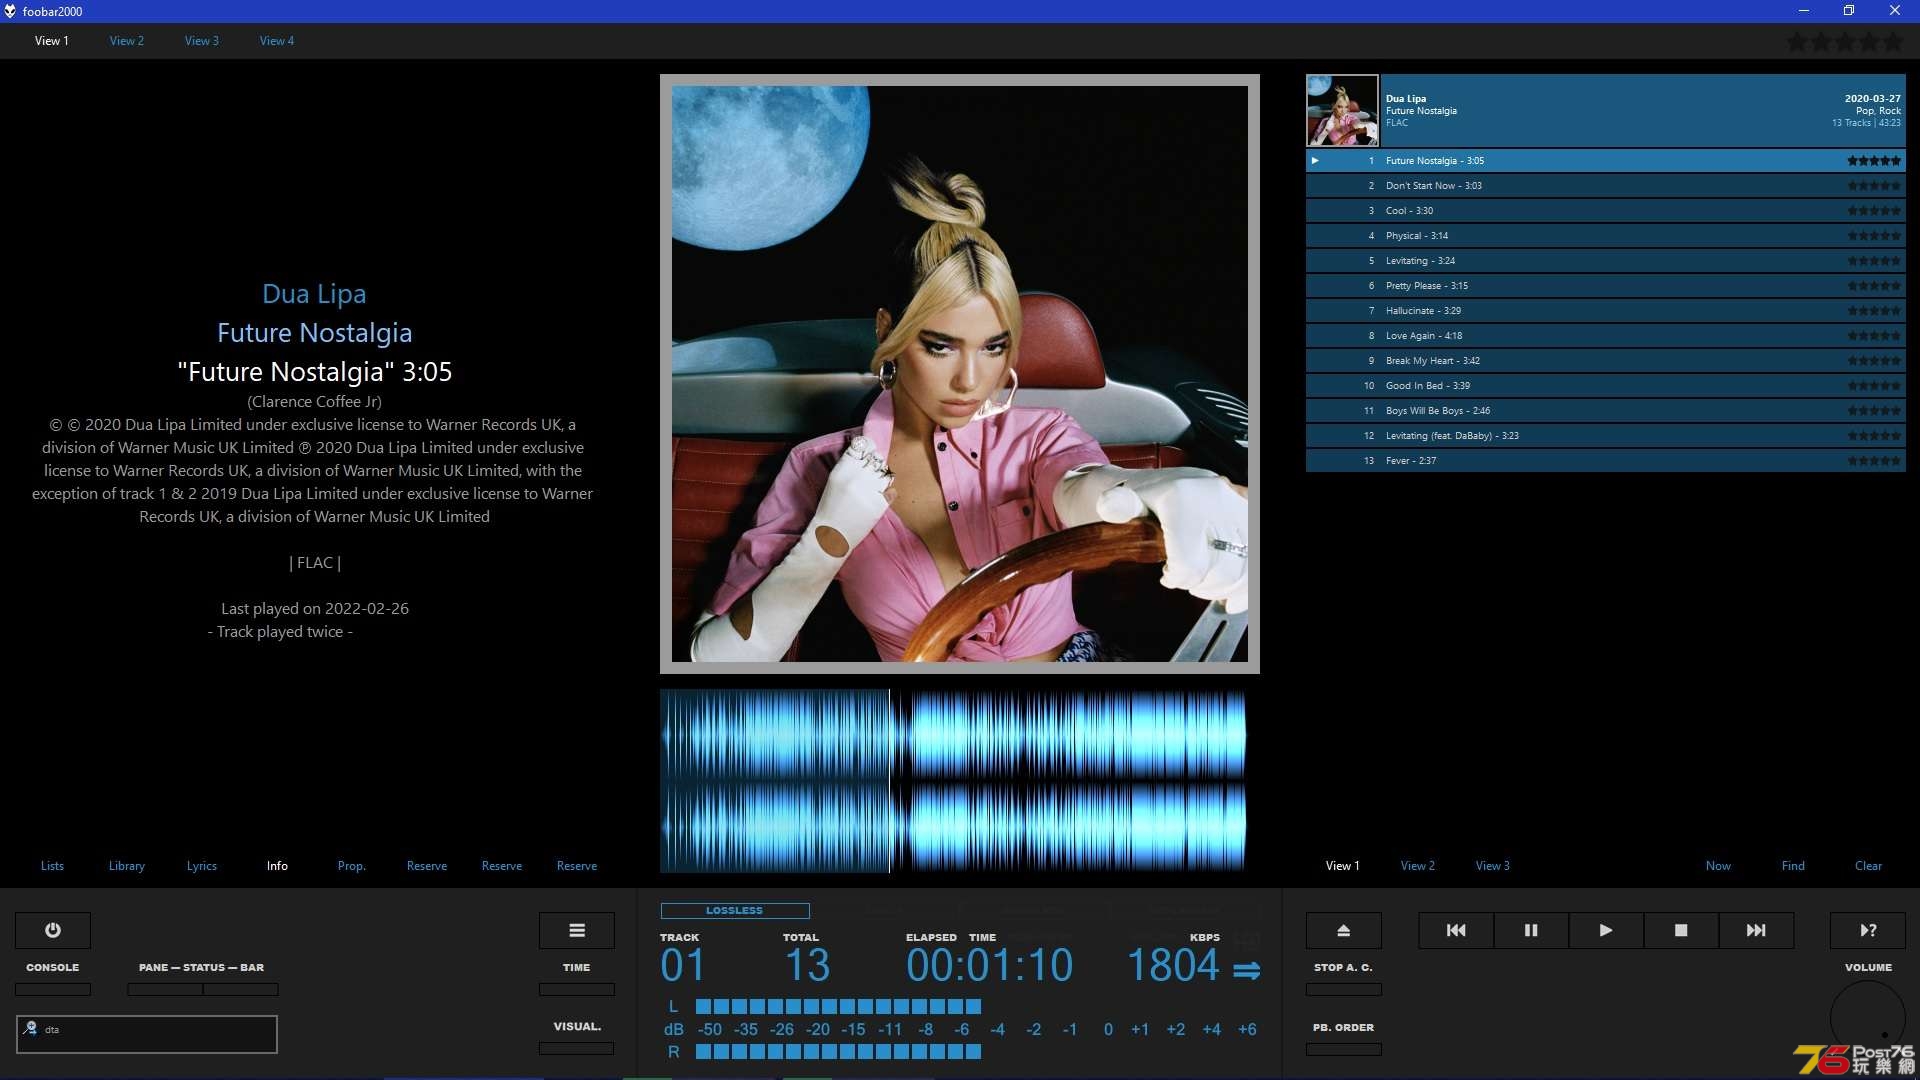Select track Fever - 2:37

tap(1605, 461)
